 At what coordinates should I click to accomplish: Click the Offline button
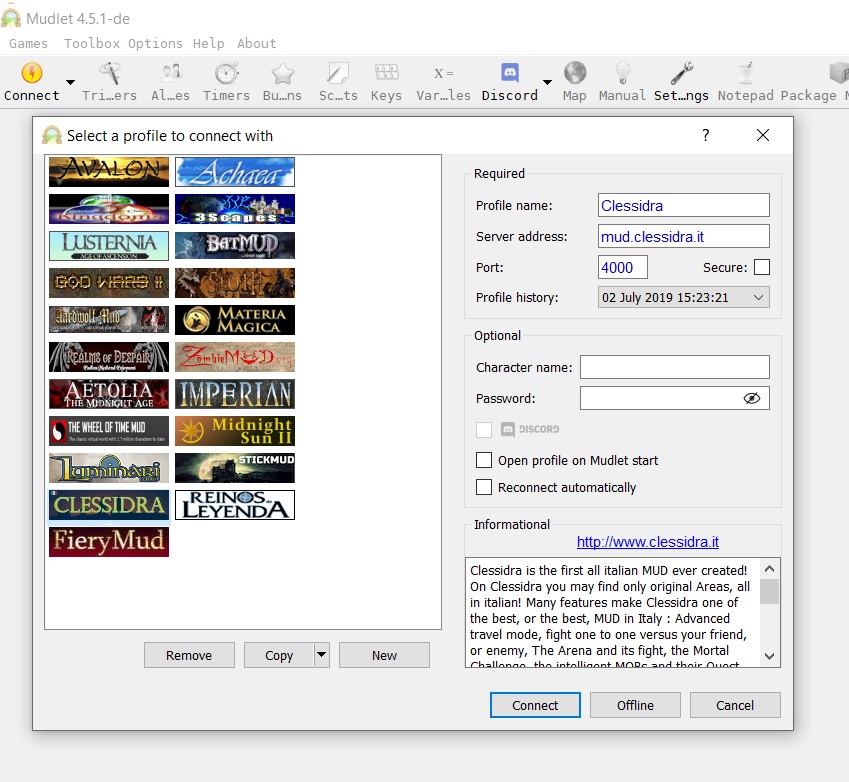(x=635, y=705)
